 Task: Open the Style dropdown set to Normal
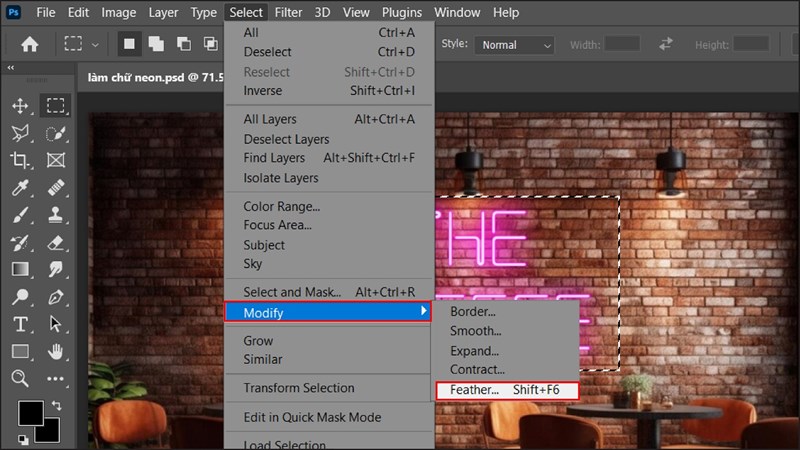[x=514, y=45]
